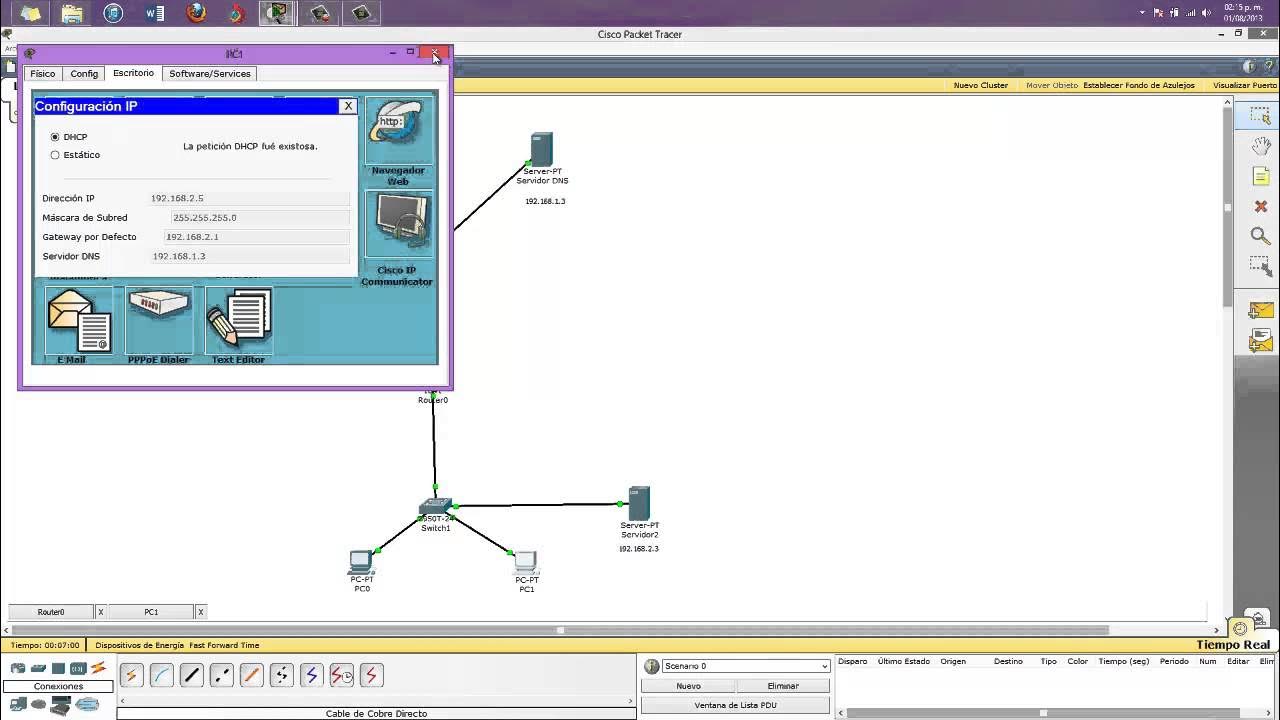Close the Router0 bottom tab with X
This screenshot has height=720, width=1280.
click(100, 612)
